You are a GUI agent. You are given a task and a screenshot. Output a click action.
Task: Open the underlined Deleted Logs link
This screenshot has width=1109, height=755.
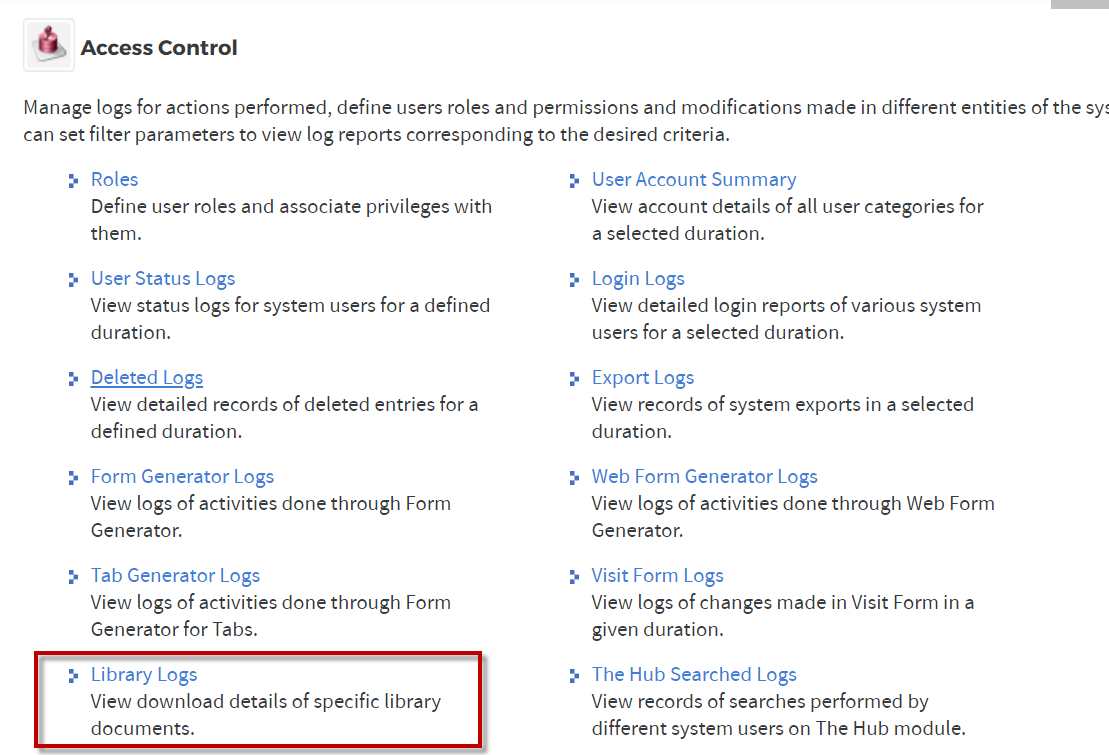pyautogui.click(x=146, y=378)
